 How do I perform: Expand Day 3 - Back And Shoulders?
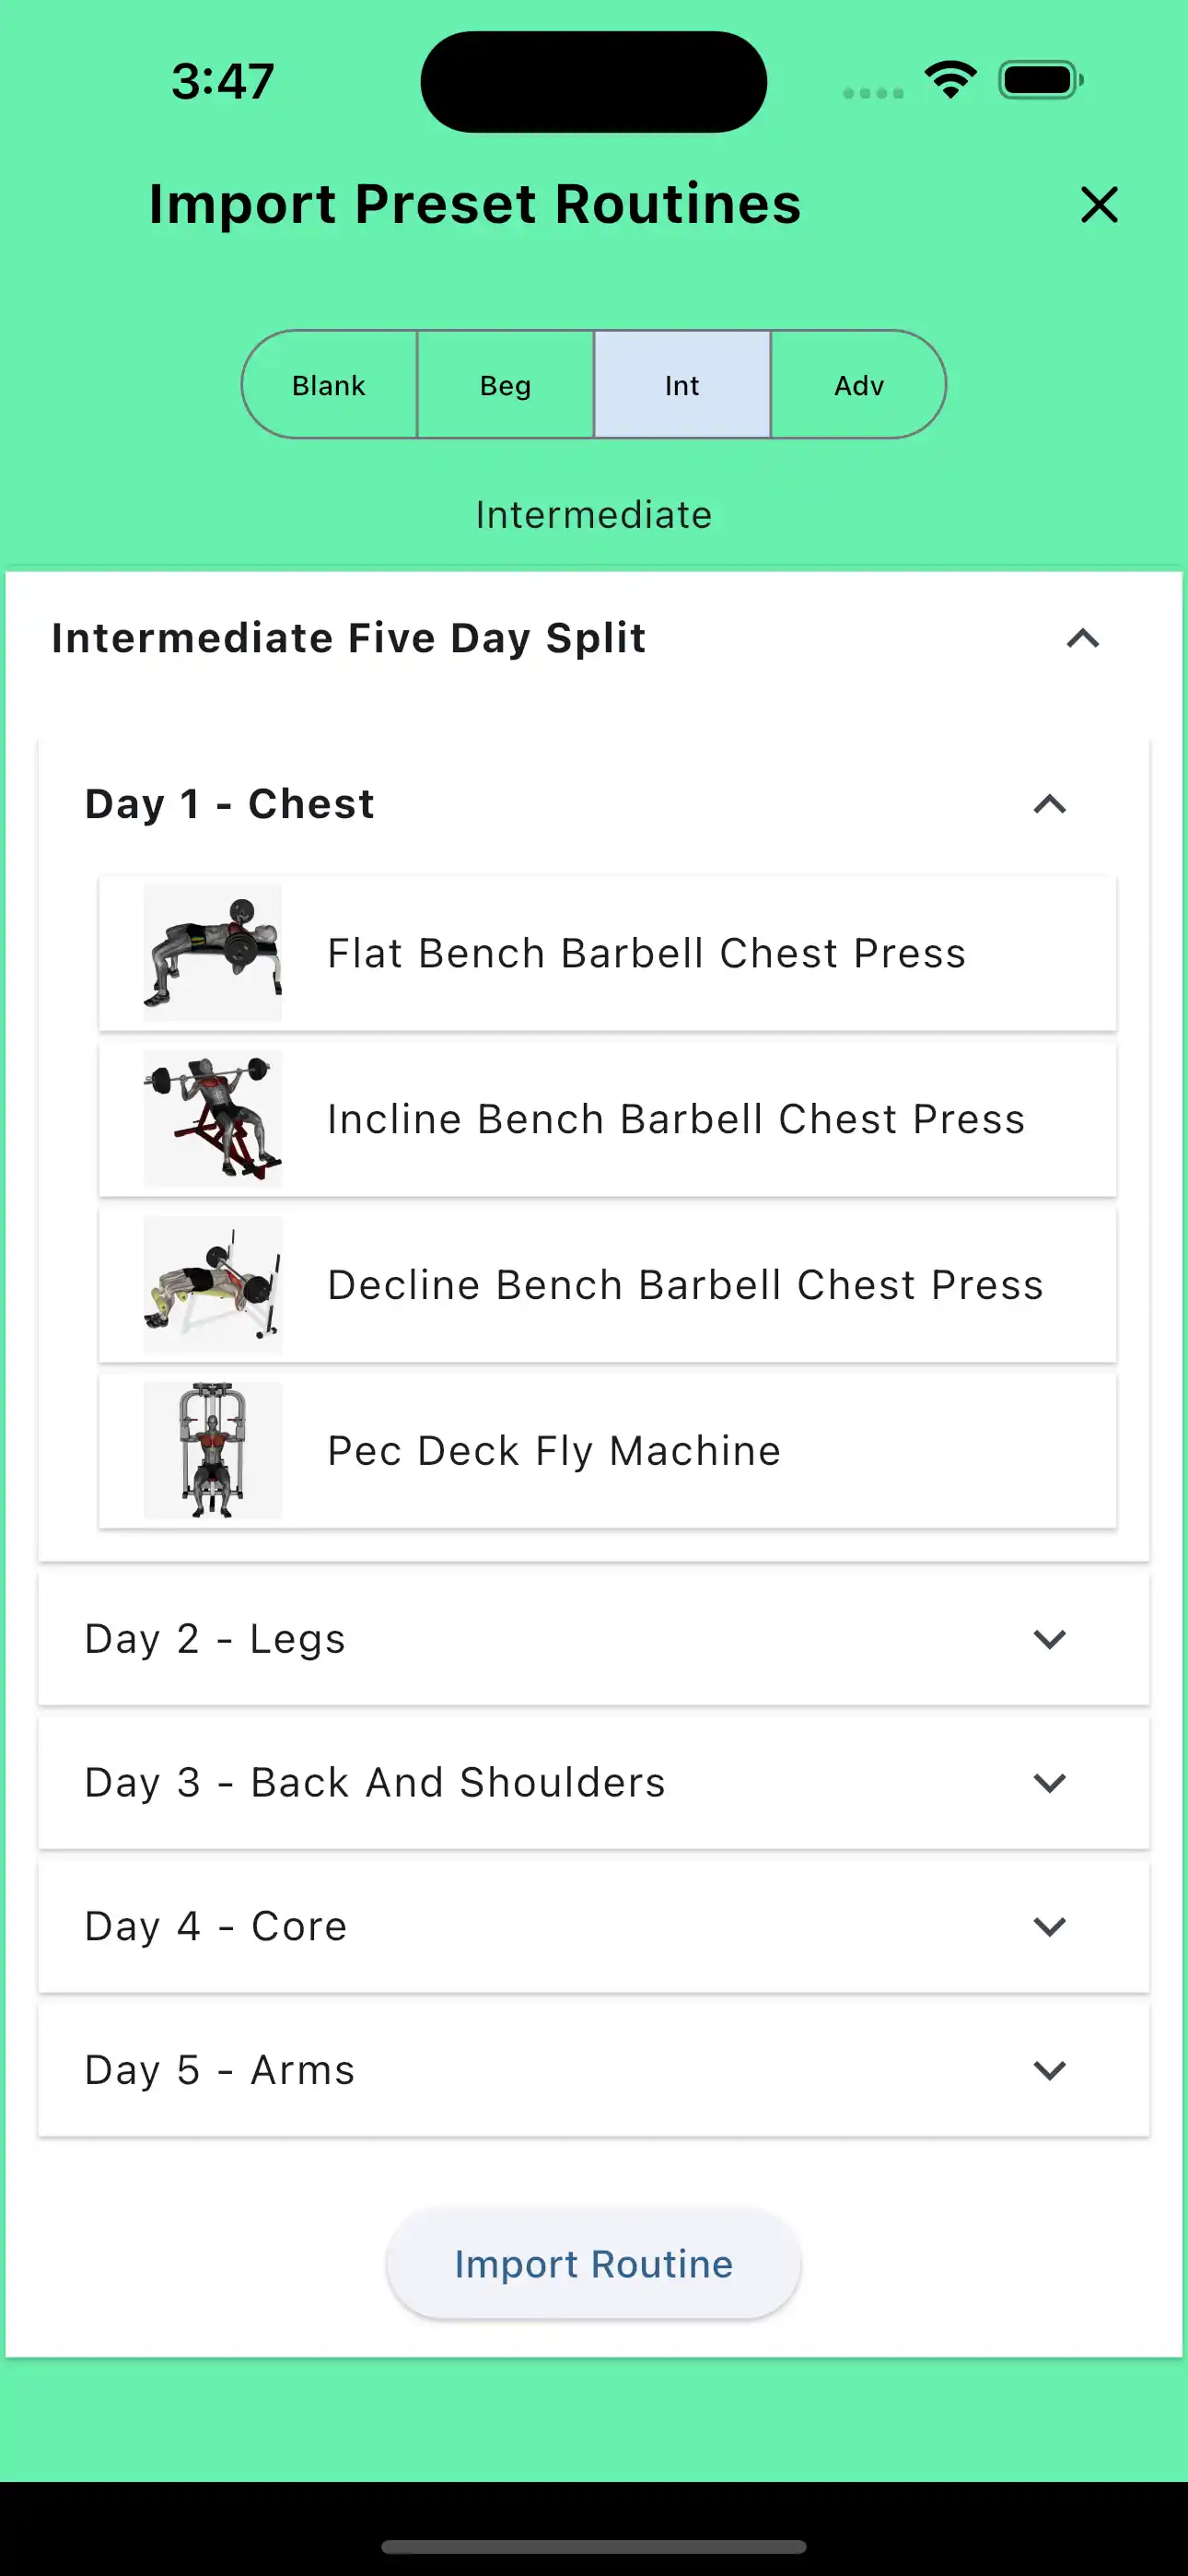(x=1049, y=1782)
